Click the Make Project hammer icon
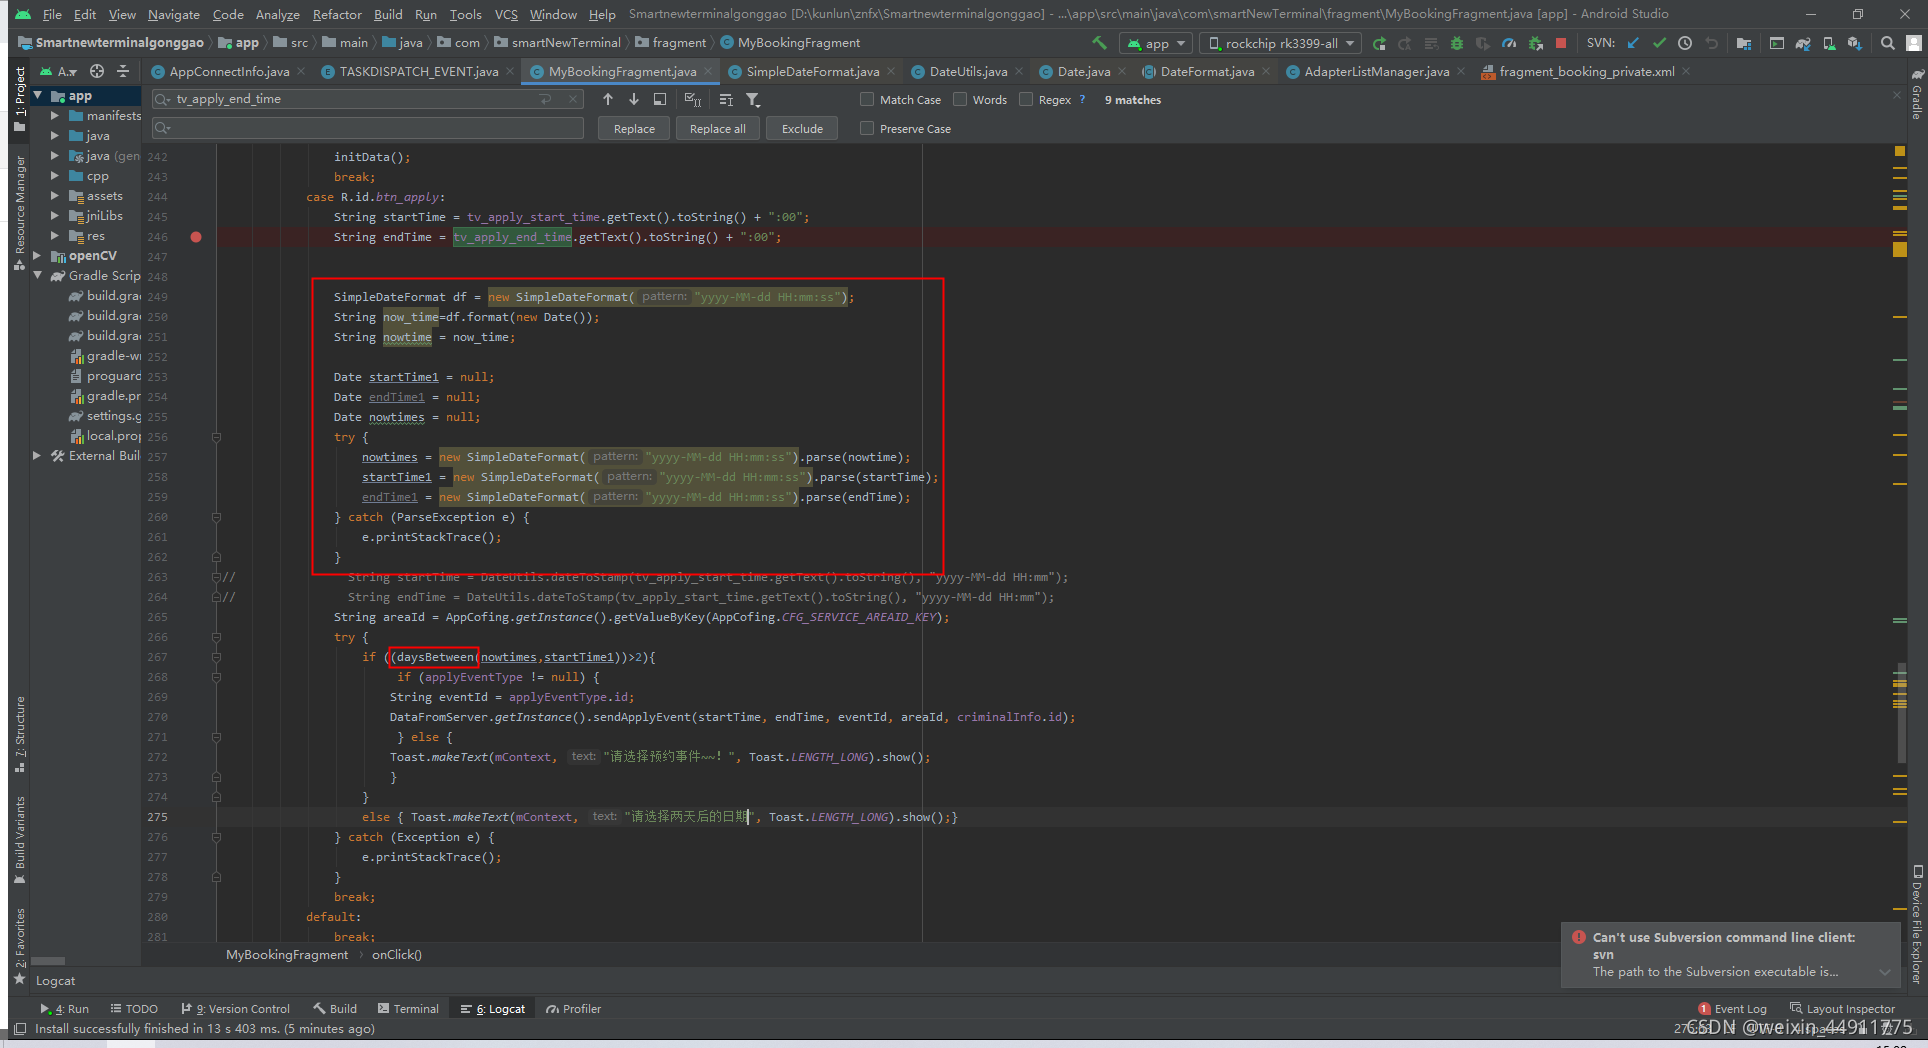 1099,43
